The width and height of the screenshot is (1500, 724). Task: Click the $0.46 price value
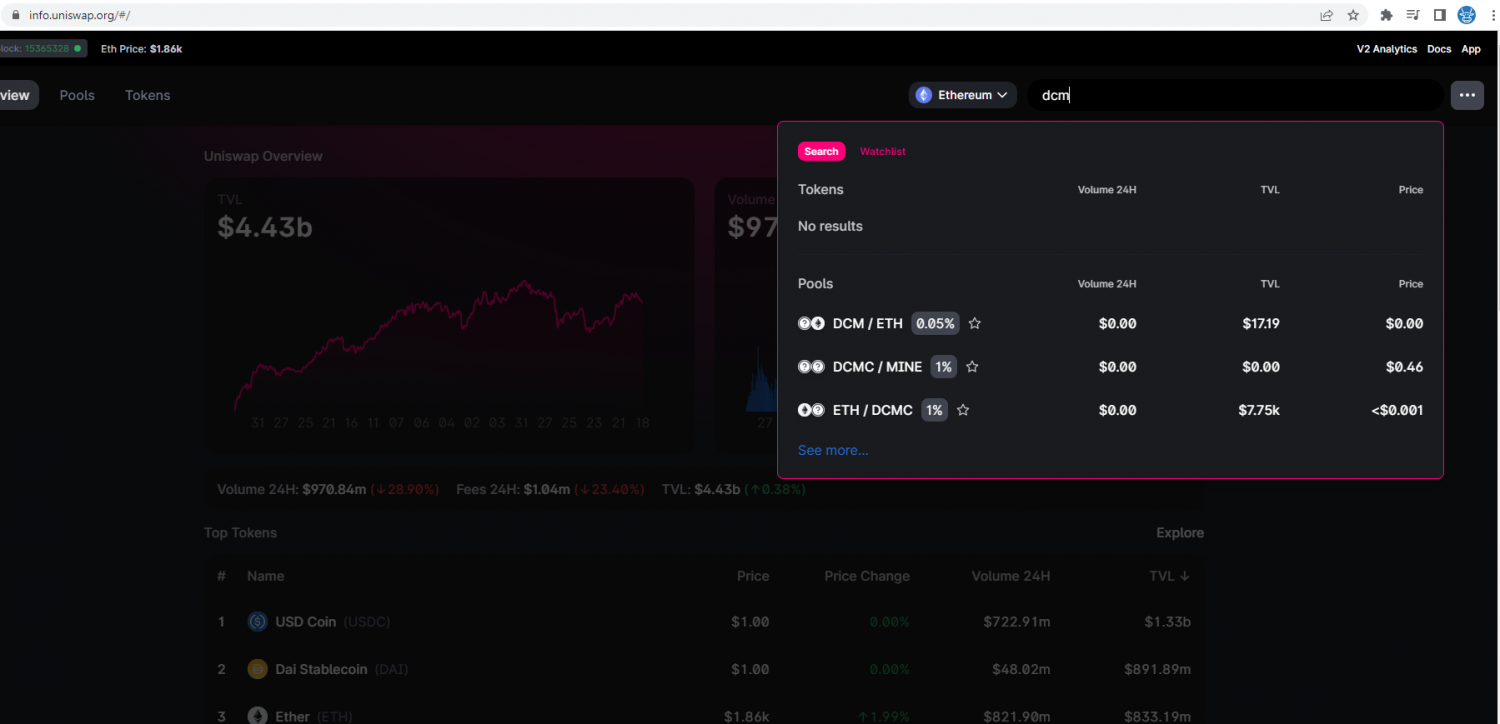[1404, 367]
